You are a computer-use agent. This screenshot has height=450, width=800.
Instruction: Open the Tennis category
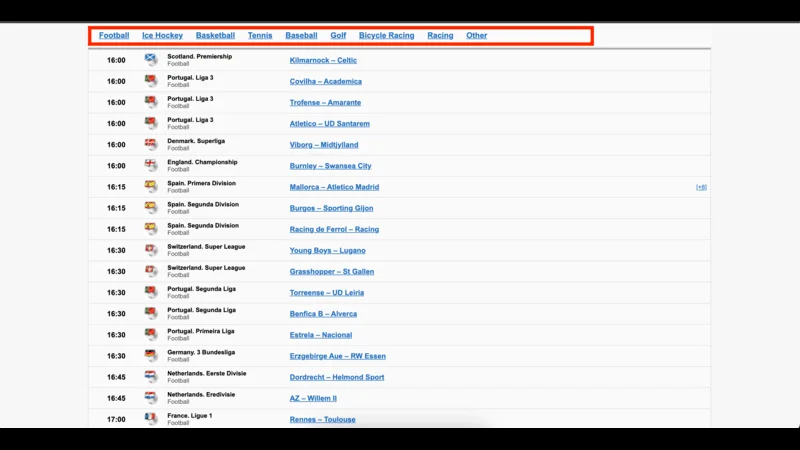(x=260, y=36)
